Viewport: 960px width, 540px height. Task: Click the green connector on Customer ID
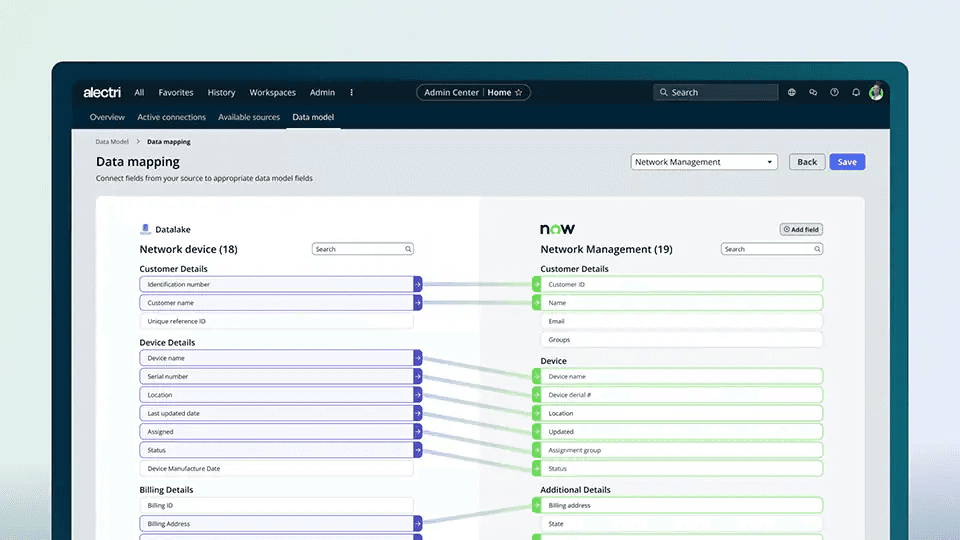click(x=537, y=284)
